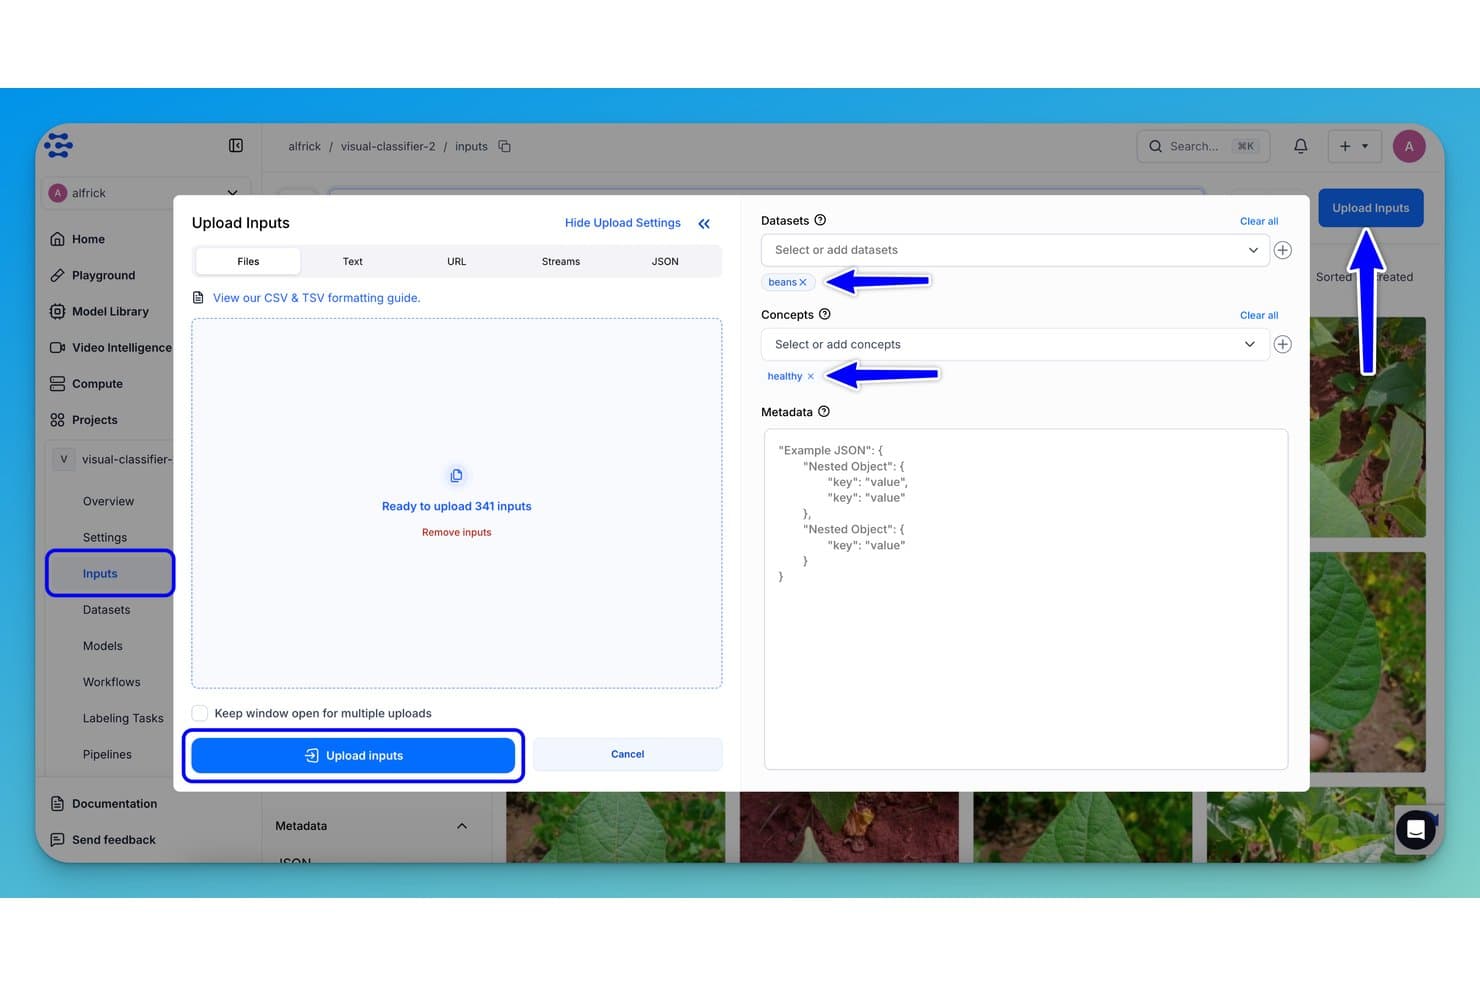
Task: Expand the Select or add concepts dropdown
Action: pyautogui.click(x=1015, y=344)
